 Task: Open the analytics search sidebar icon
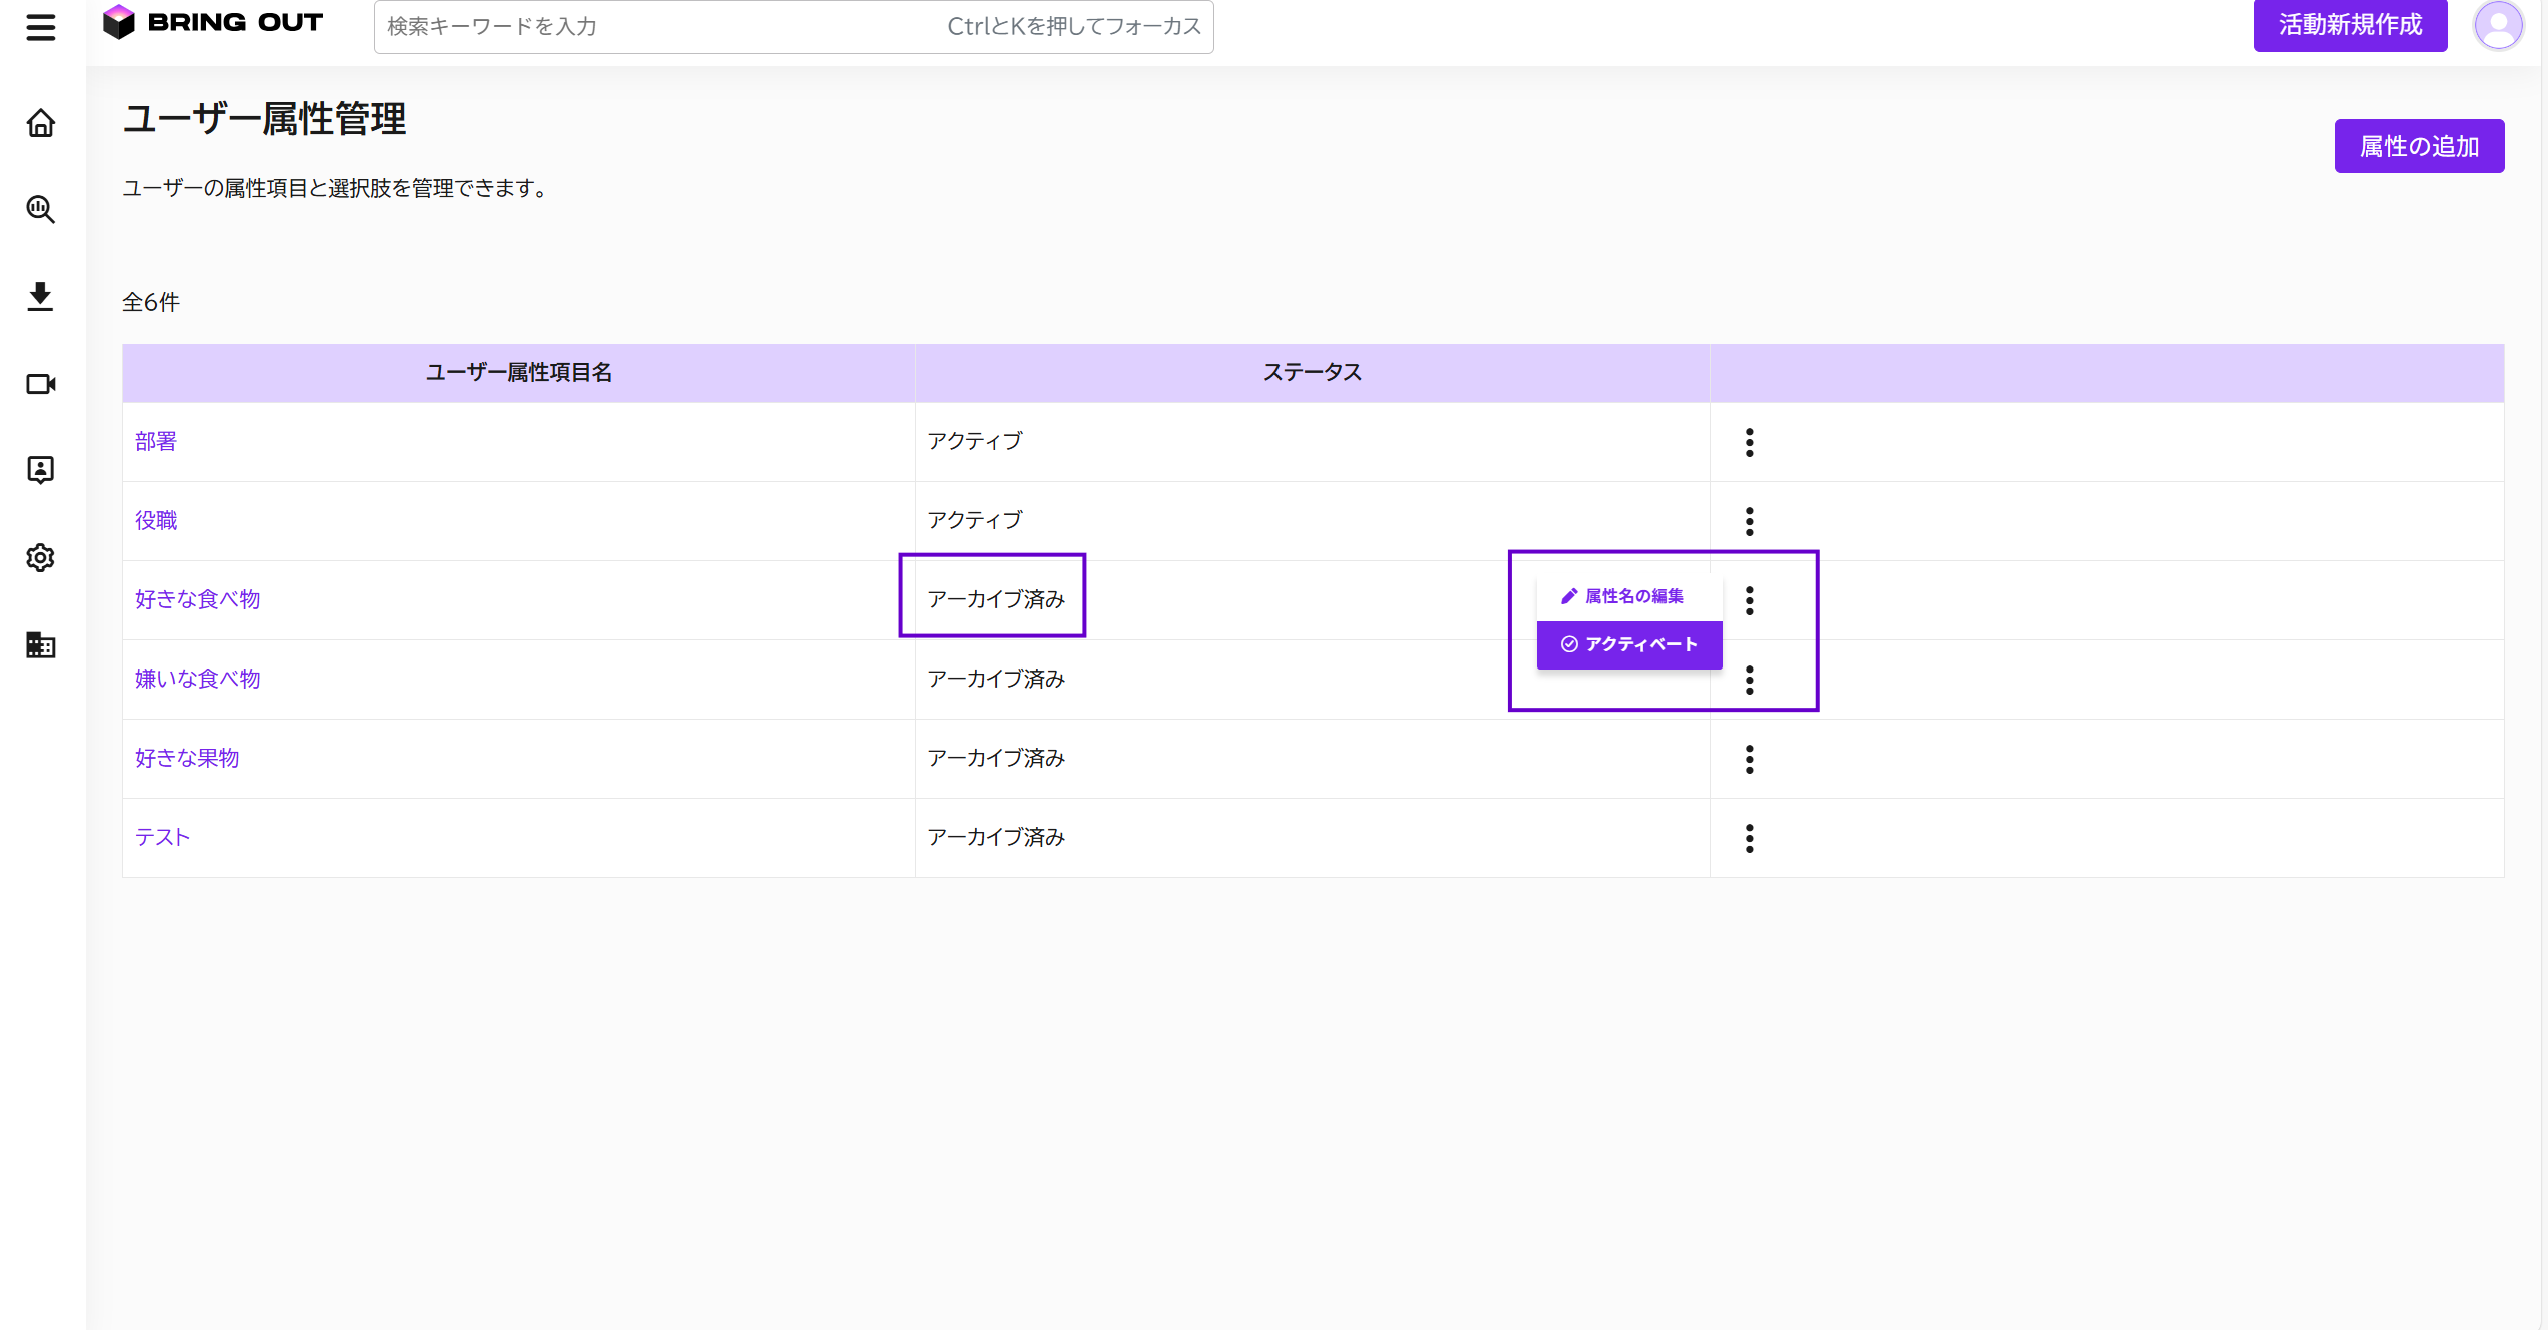coord(40,209)
